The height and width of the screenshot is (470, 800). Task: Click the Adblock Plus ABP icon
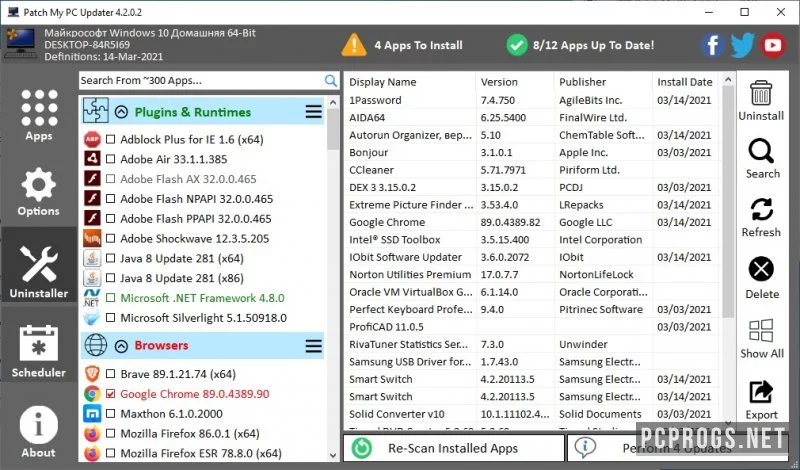[92, 139]
